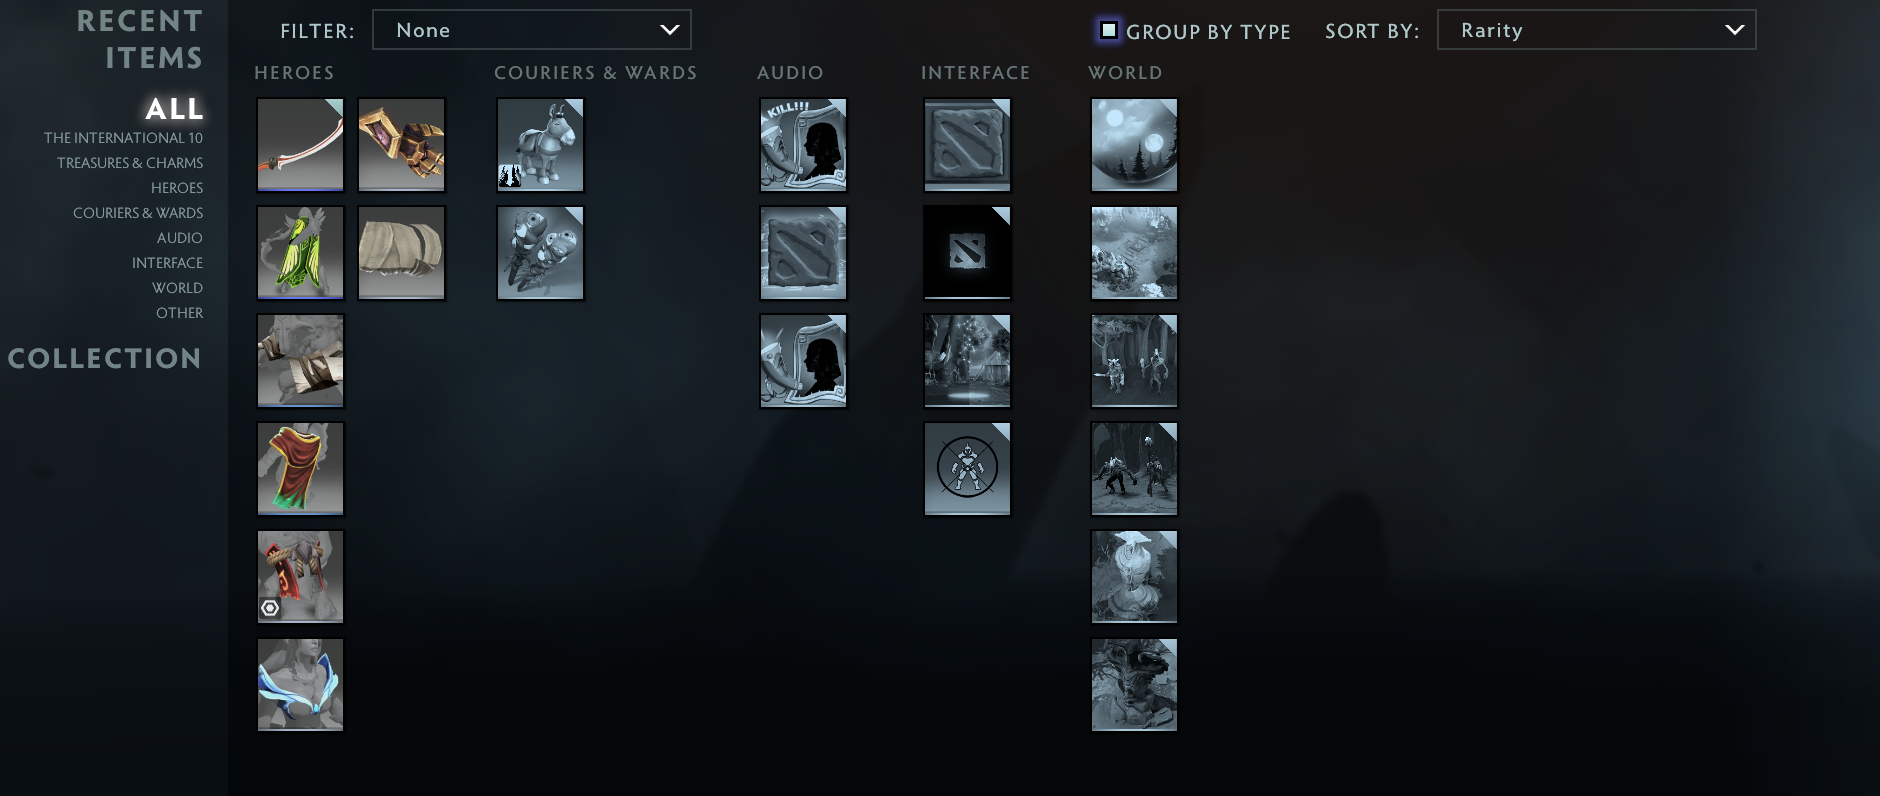Select the dark Dota logo interface item
The height and width of the screenshot is (796, 1880).
(968, 253)
